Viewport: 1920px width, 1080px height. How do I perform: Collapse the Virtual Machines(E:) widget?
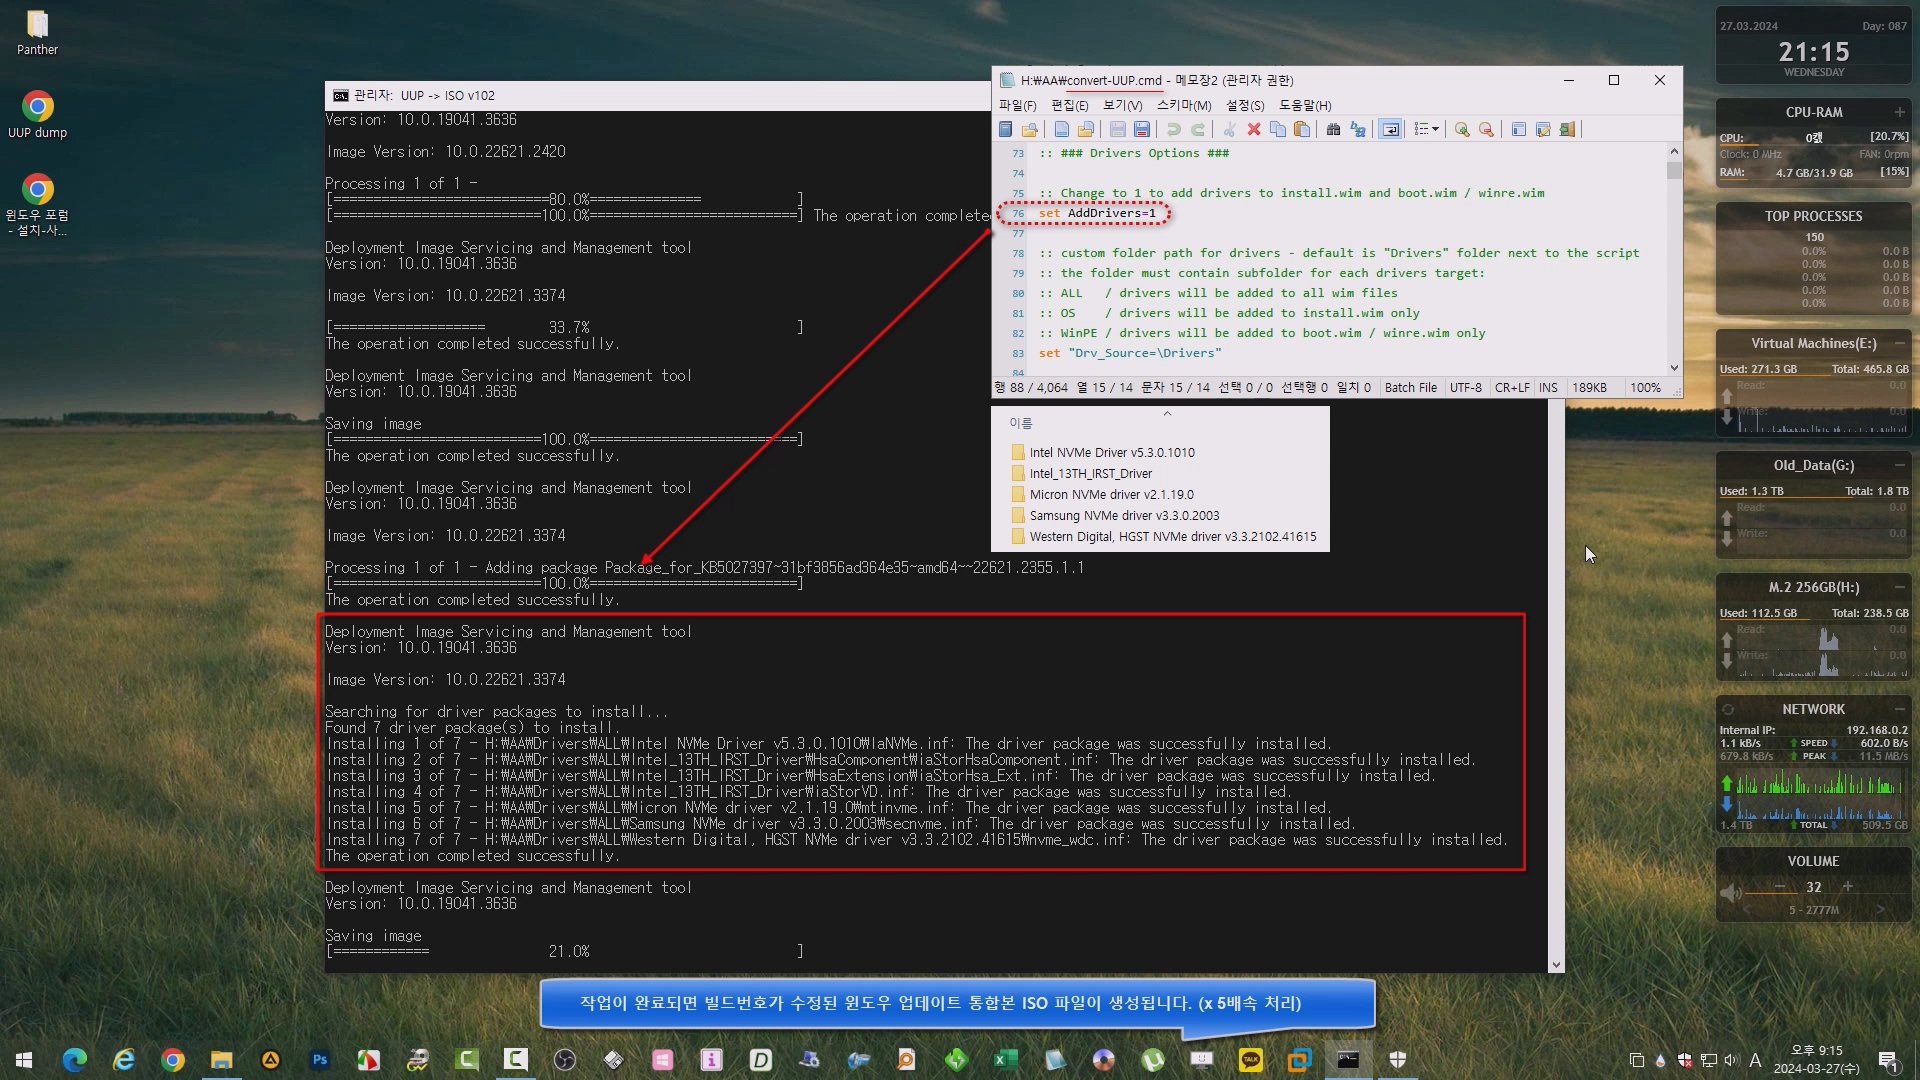coord(1900,343)
